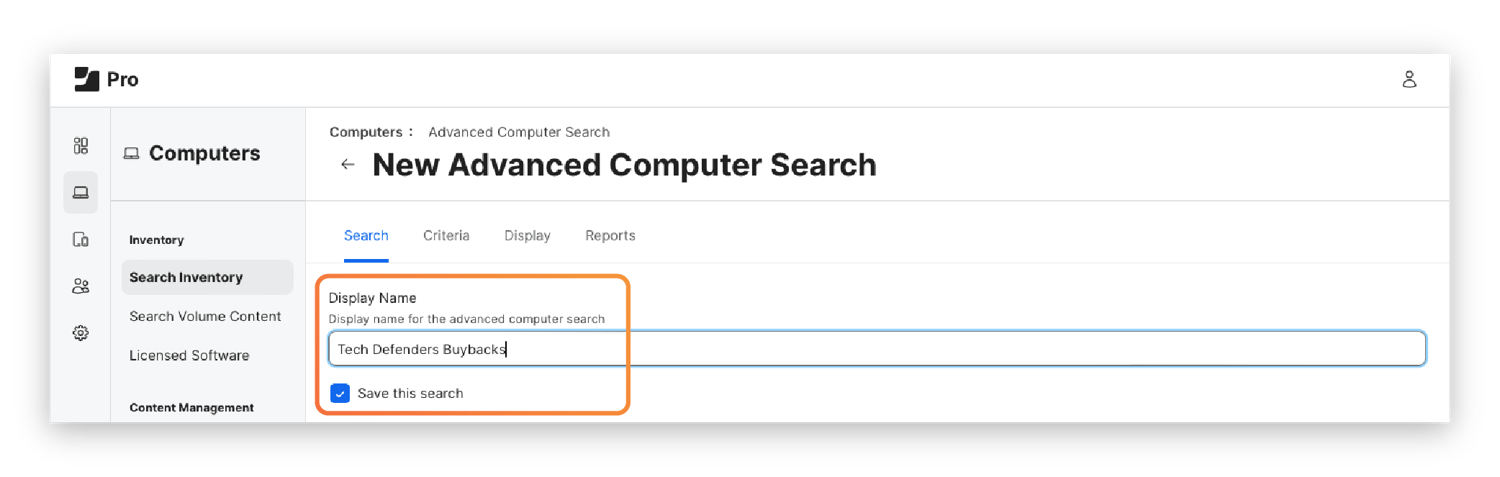The image size is (1500, 477).
Task: Select the laptop Computers icon in the left rail
Action: (81, 192)
